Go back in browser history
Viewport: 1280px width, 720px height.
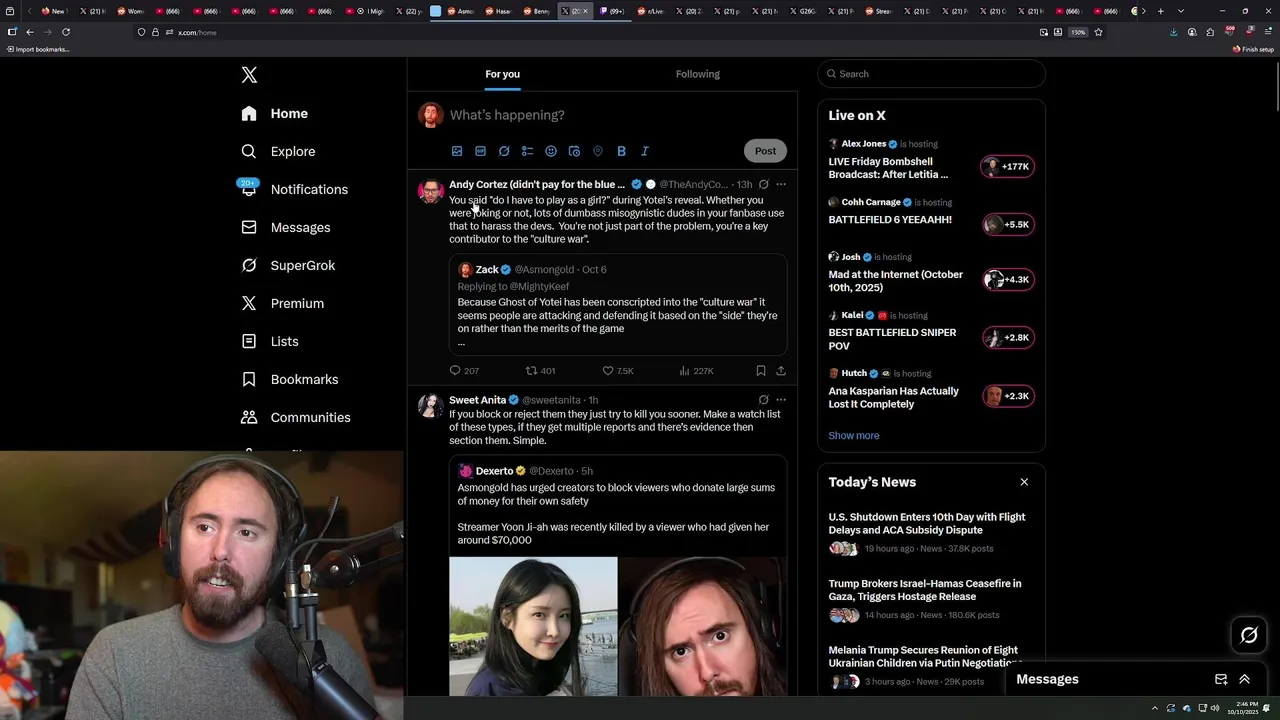pos(30,32)
